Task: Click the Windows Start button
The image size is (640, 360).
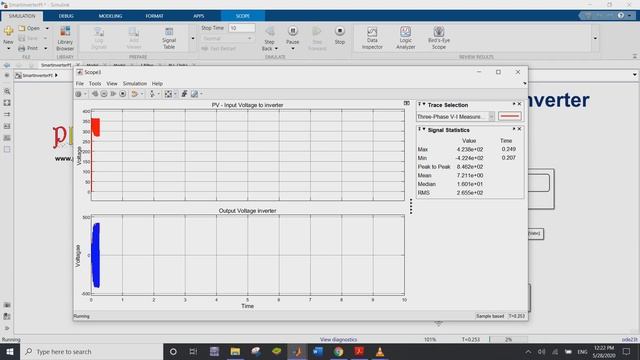Action: pos(9,351)
